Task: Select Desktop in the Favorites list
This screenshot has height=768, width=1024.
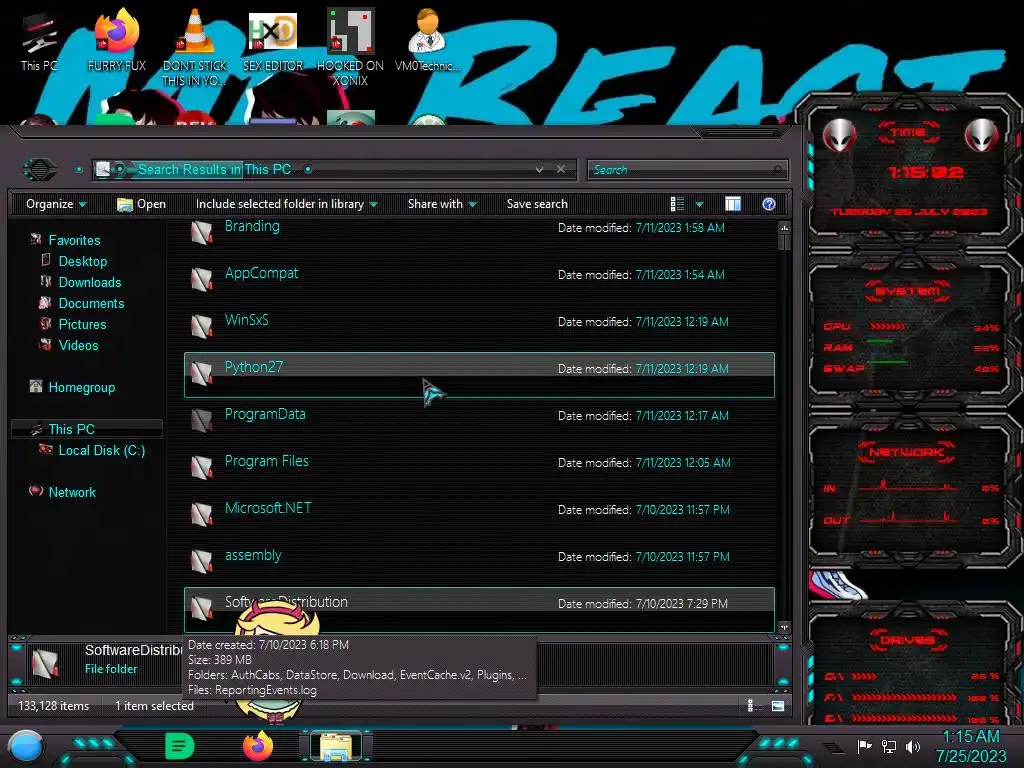Action: tap(82, 261)
